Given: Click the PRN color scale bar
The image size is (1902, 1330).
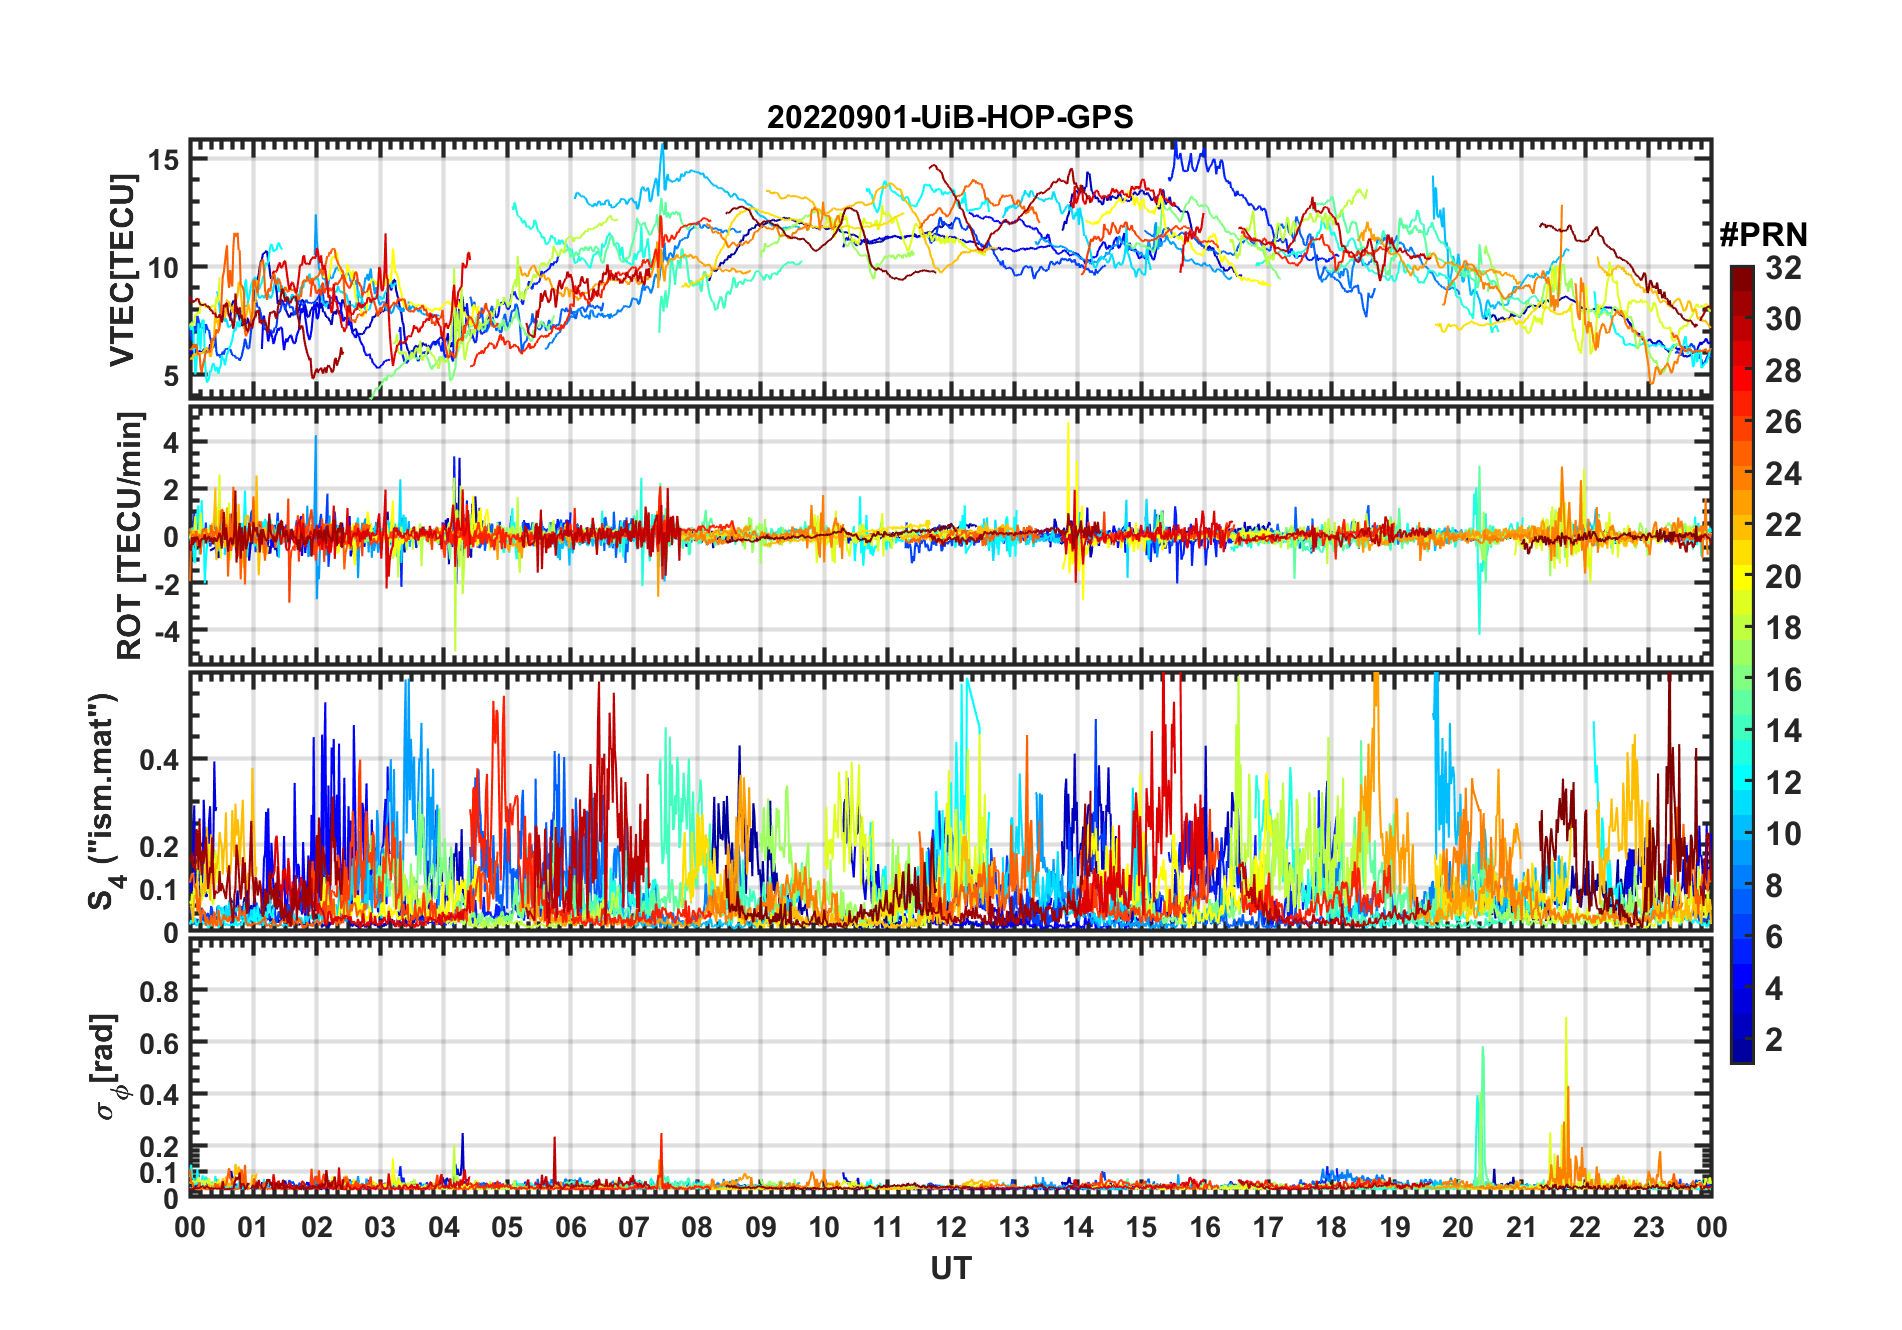Looking at the screenshot, I should [x=1742, y=664].
